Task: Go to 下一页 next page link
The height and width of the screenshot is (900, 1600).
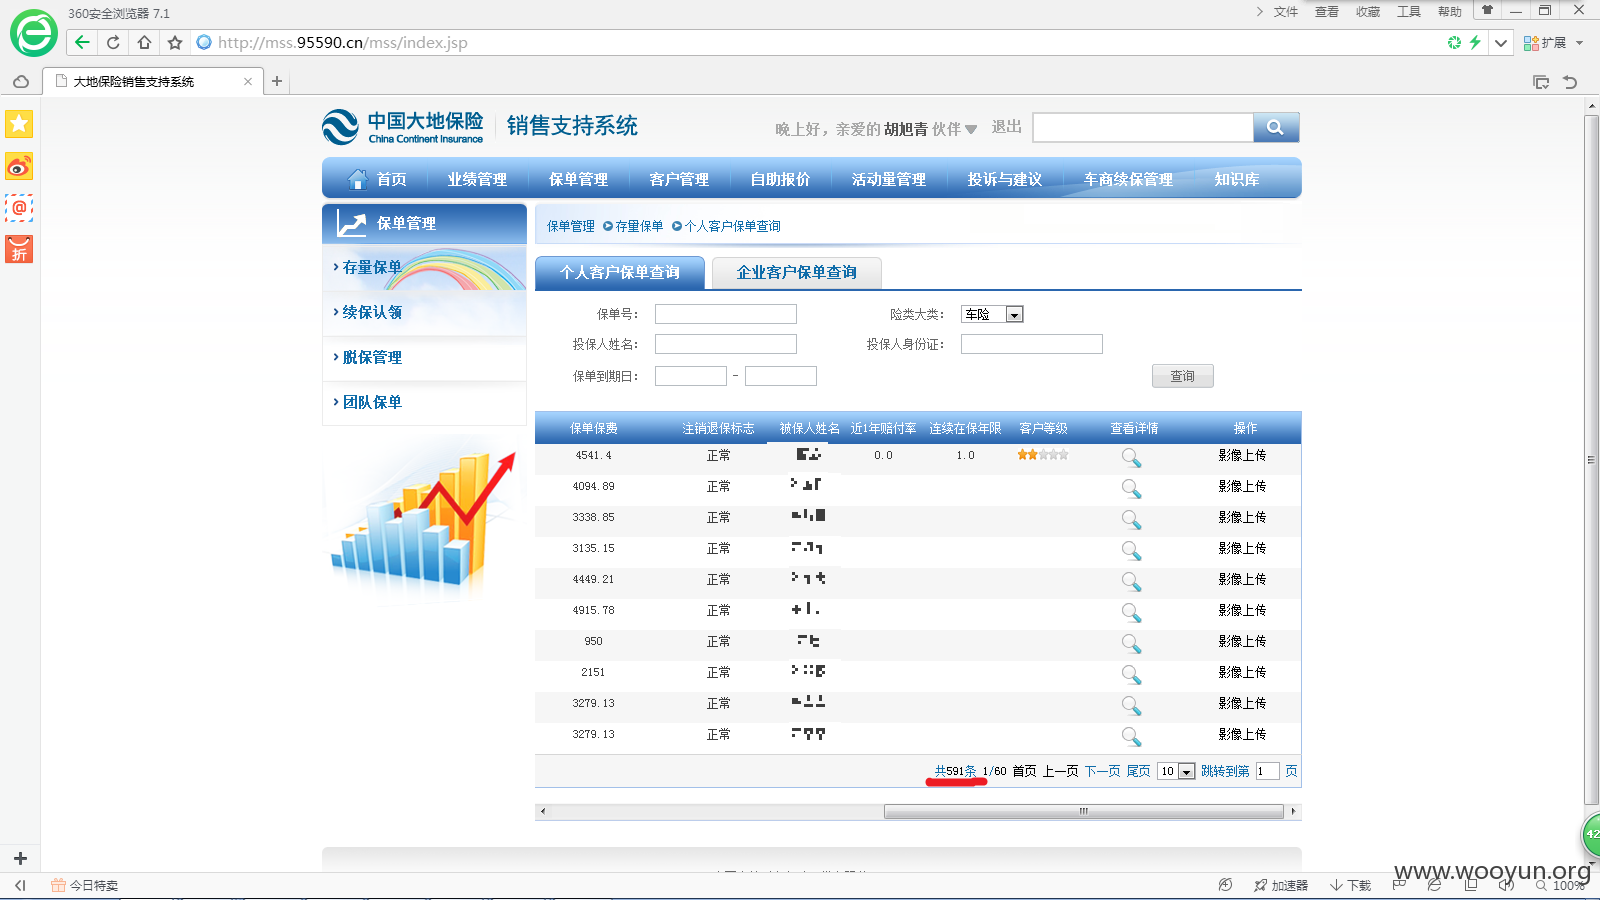Action: click(1102, 771)
